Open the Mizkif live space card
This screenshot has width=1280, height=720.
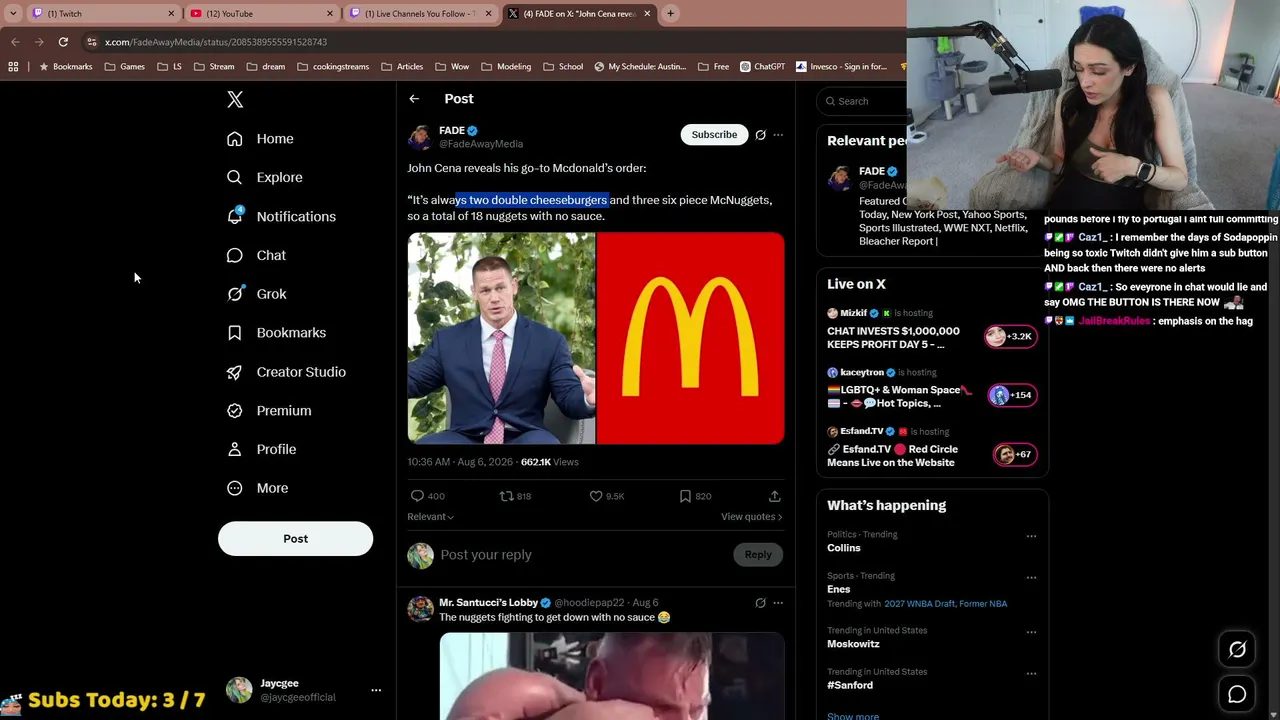pyautogui.click(x=932, y=330)
